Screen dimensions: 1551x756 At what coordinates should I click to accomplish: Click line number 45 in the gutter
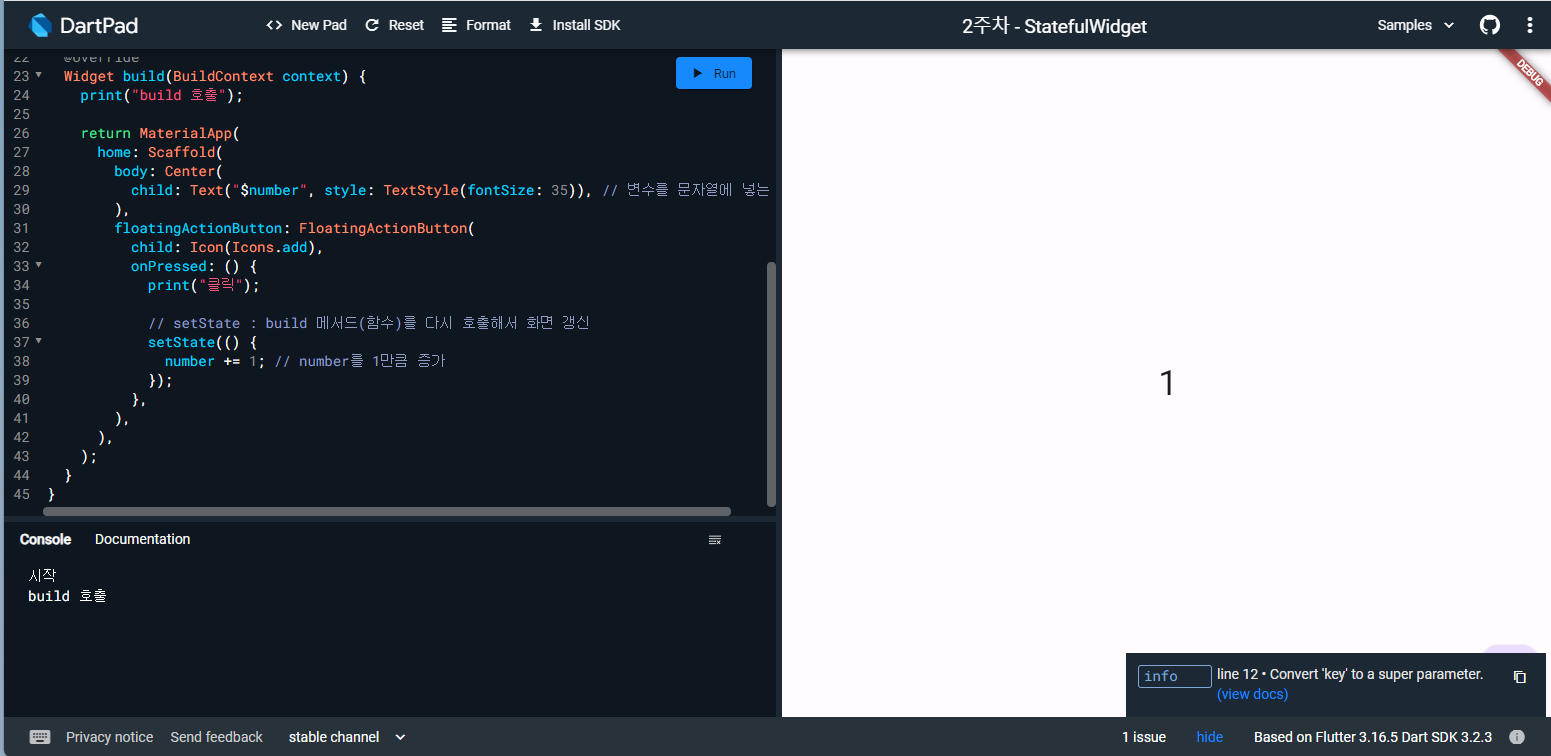coord(21,494)
